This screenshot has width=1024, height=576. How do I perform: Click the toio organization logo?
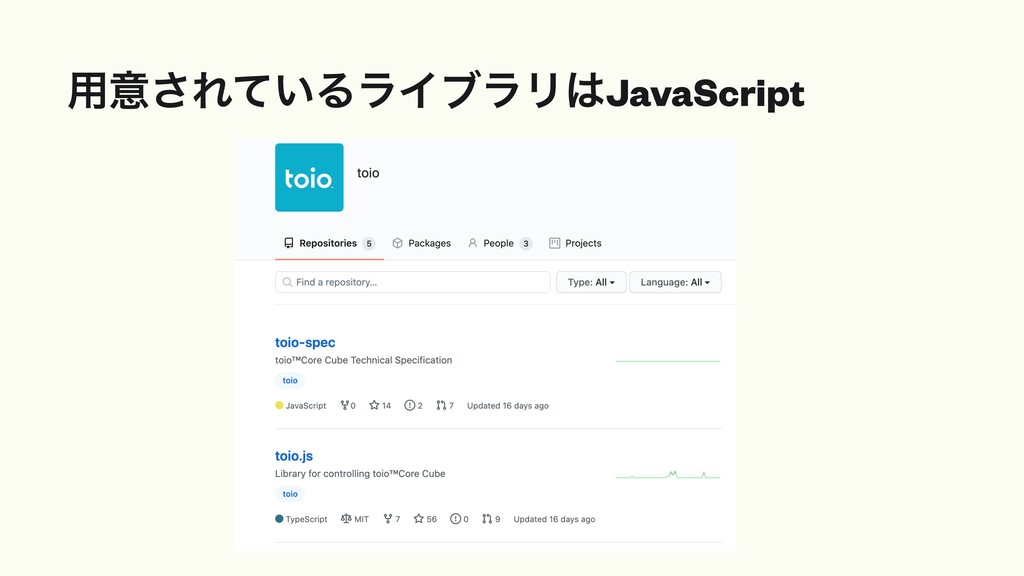[309, 177]
